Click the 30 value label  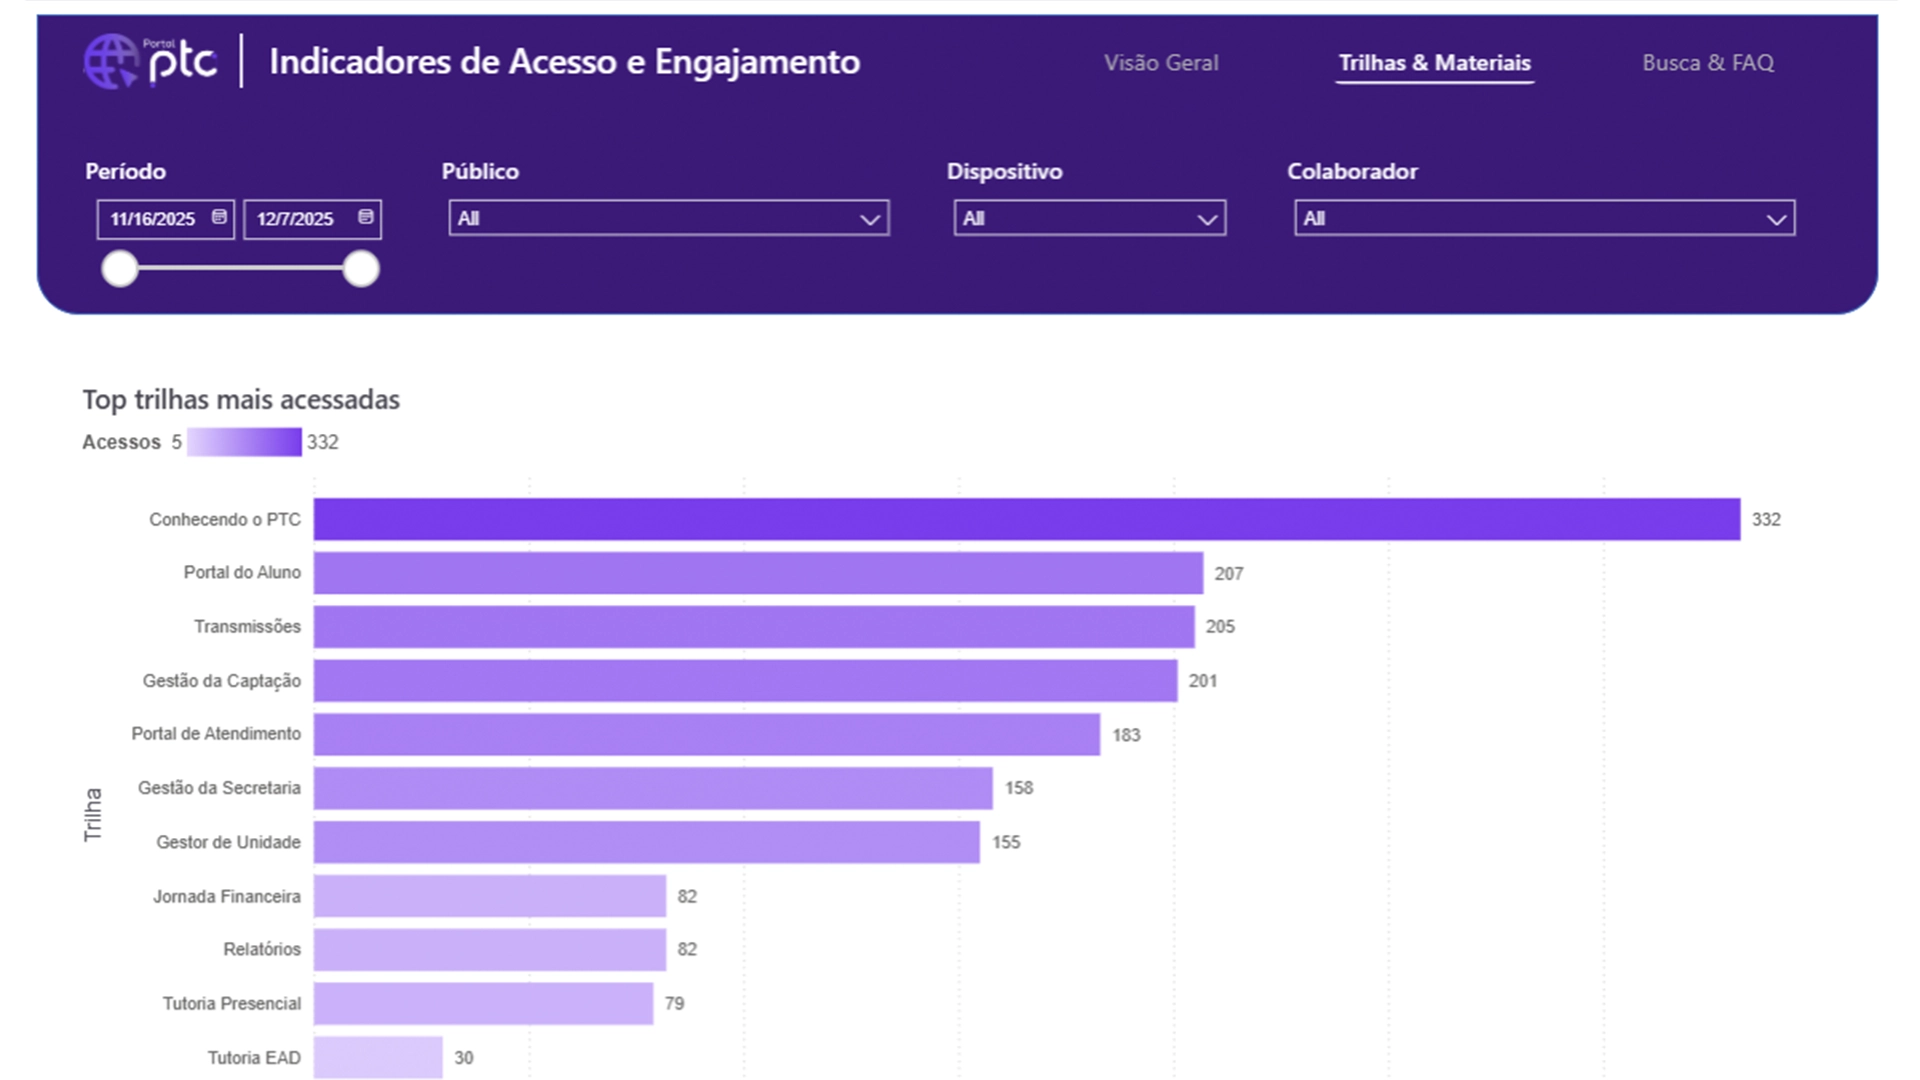[464, 1058]
